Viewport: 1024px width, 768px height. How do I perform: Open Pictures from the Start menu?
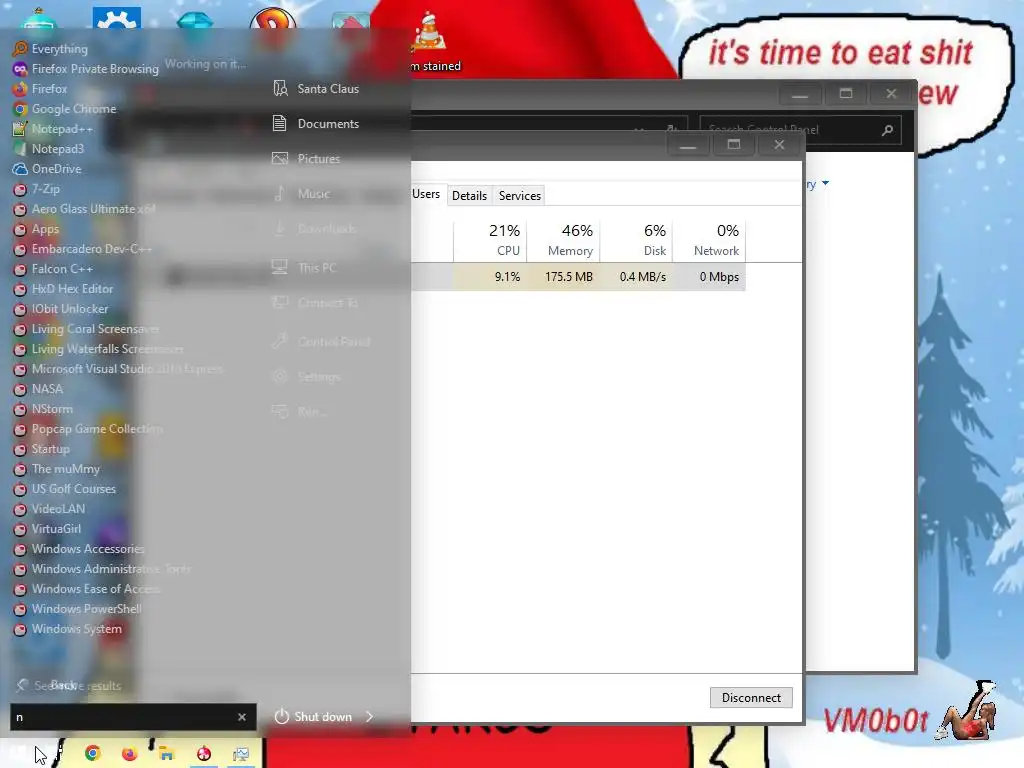(x=307, y=159)
